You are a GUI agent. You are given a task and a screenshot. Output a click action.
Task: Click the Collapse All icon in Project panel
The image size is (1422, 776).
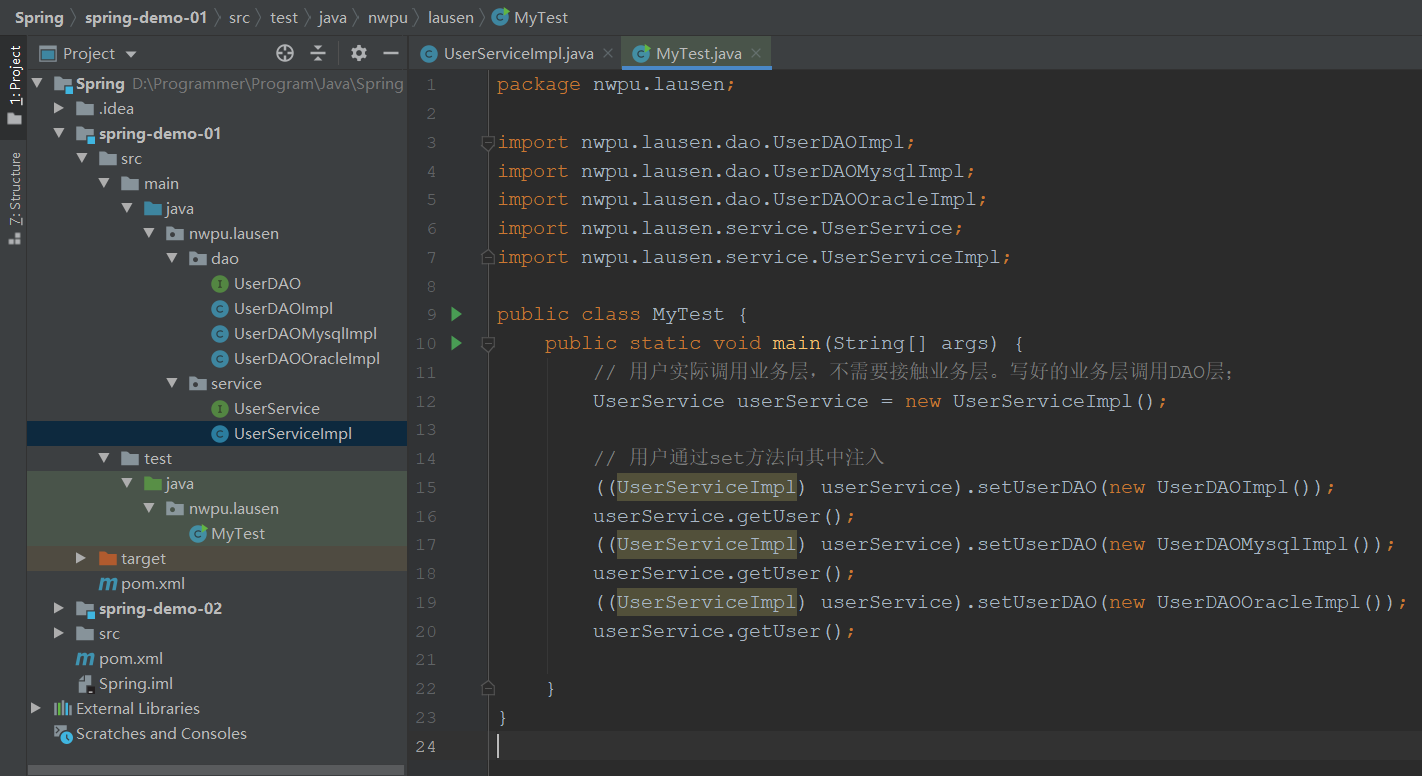pos(318,53)
